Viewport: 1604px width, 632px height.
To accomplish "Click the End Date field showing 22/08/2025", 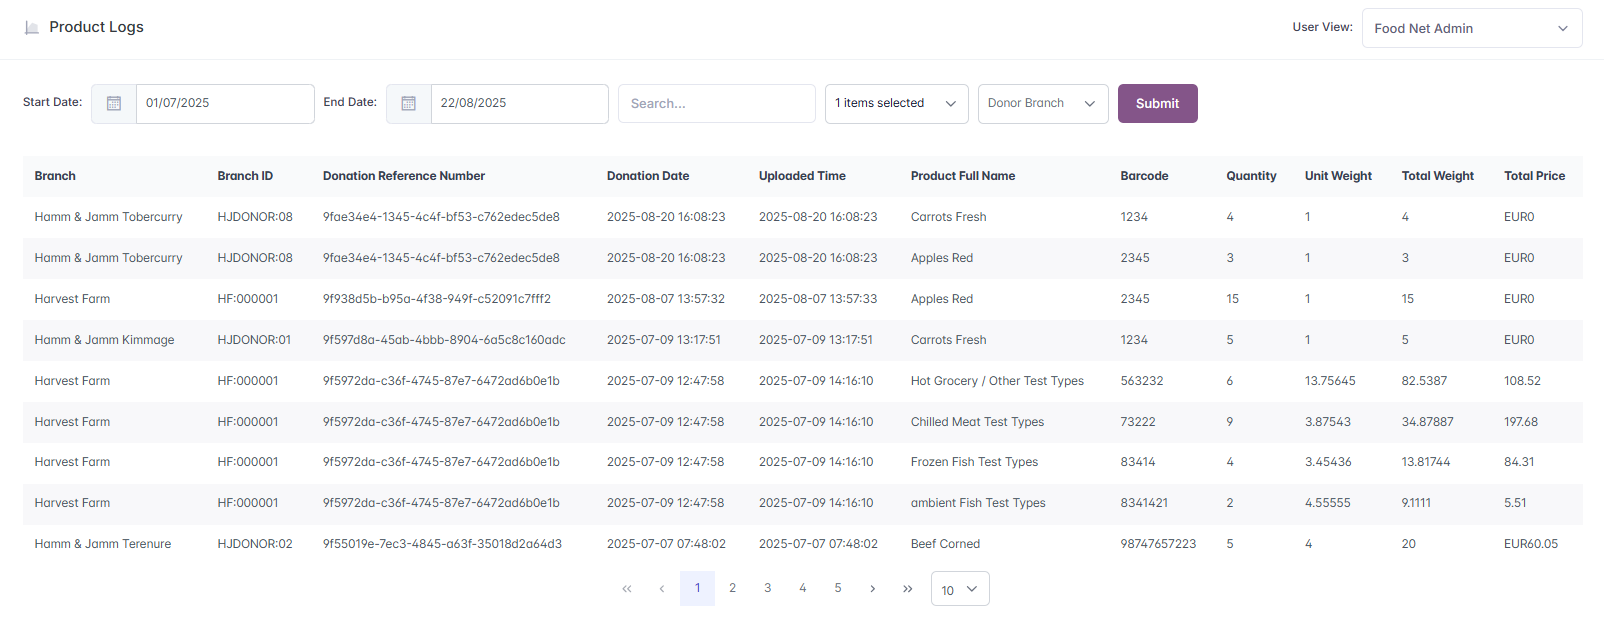I will click(518, 104).
